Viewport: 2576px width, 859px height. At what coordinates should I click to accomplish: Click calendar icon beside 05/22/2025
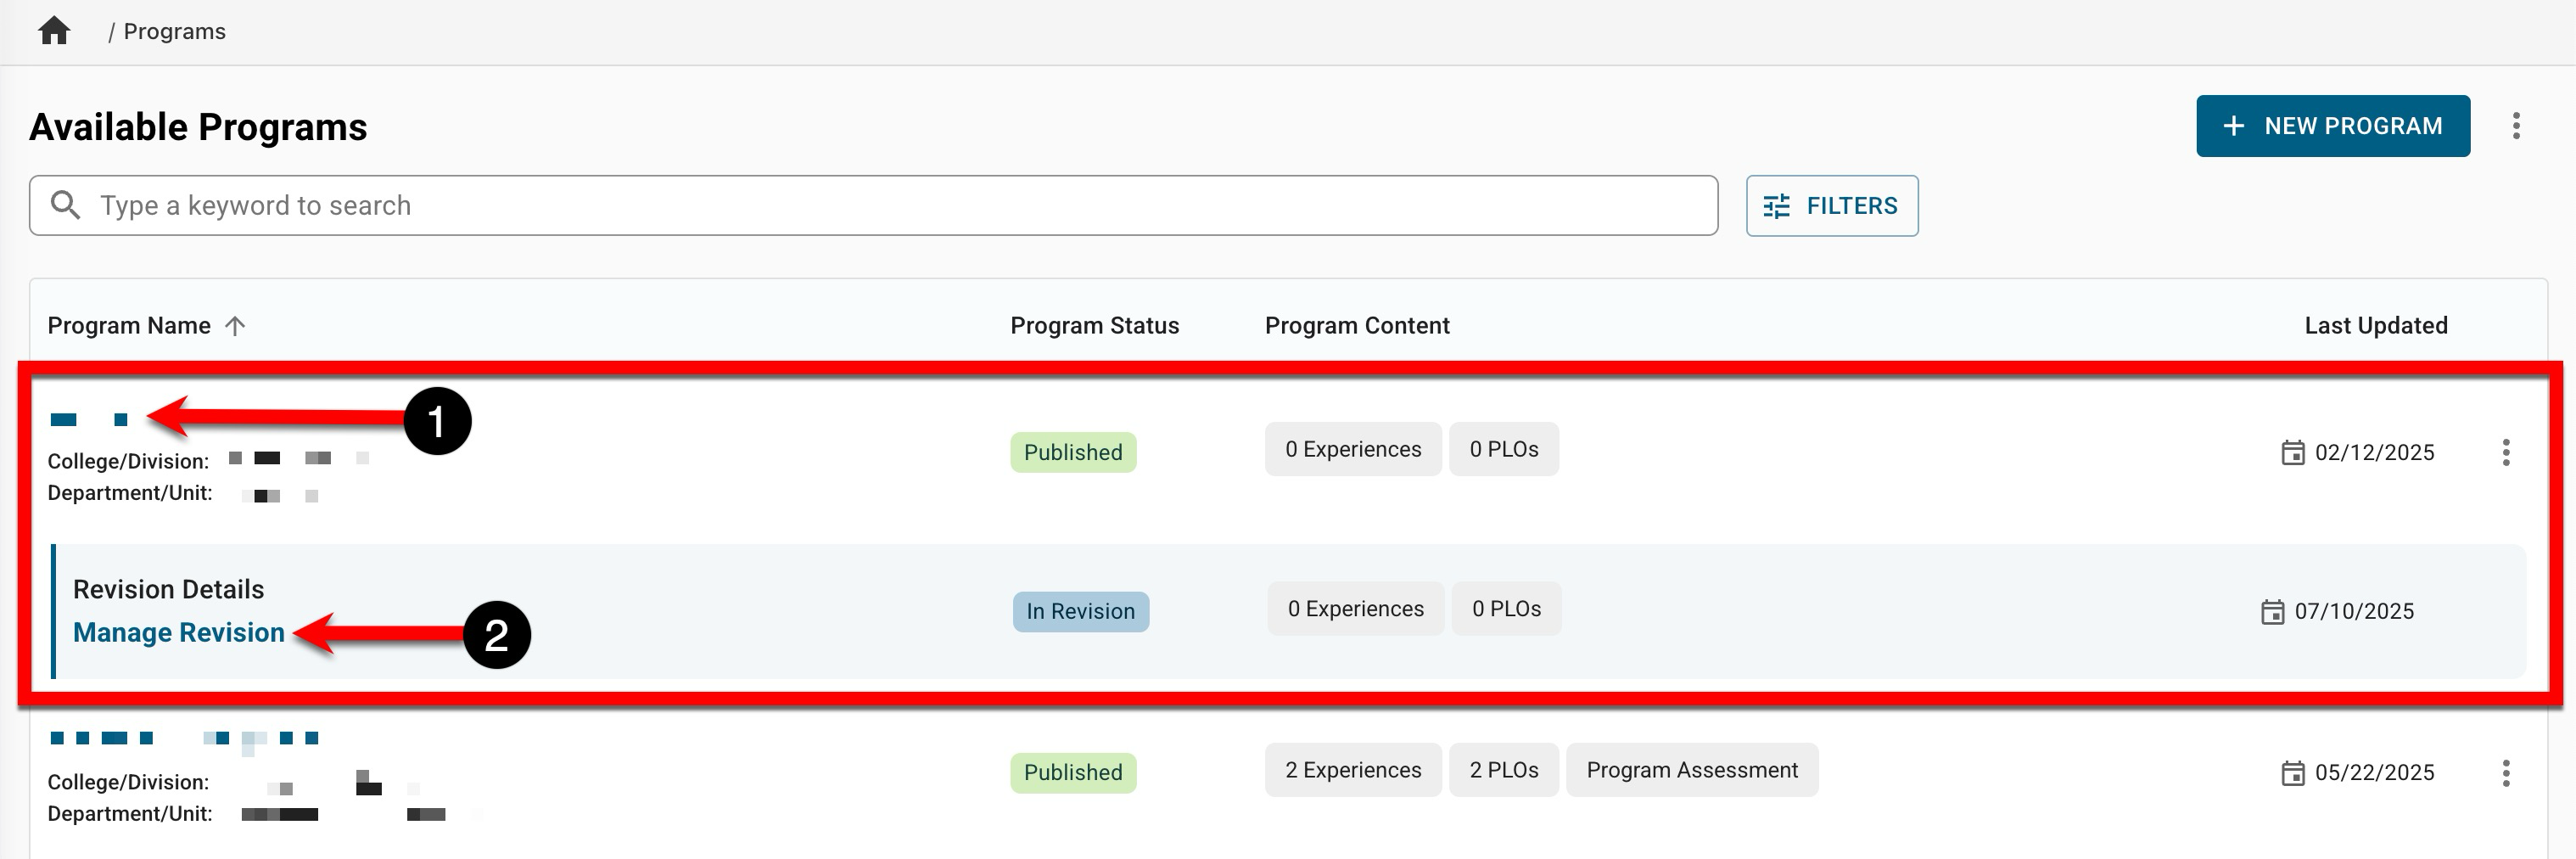[x=2292, y=772]
